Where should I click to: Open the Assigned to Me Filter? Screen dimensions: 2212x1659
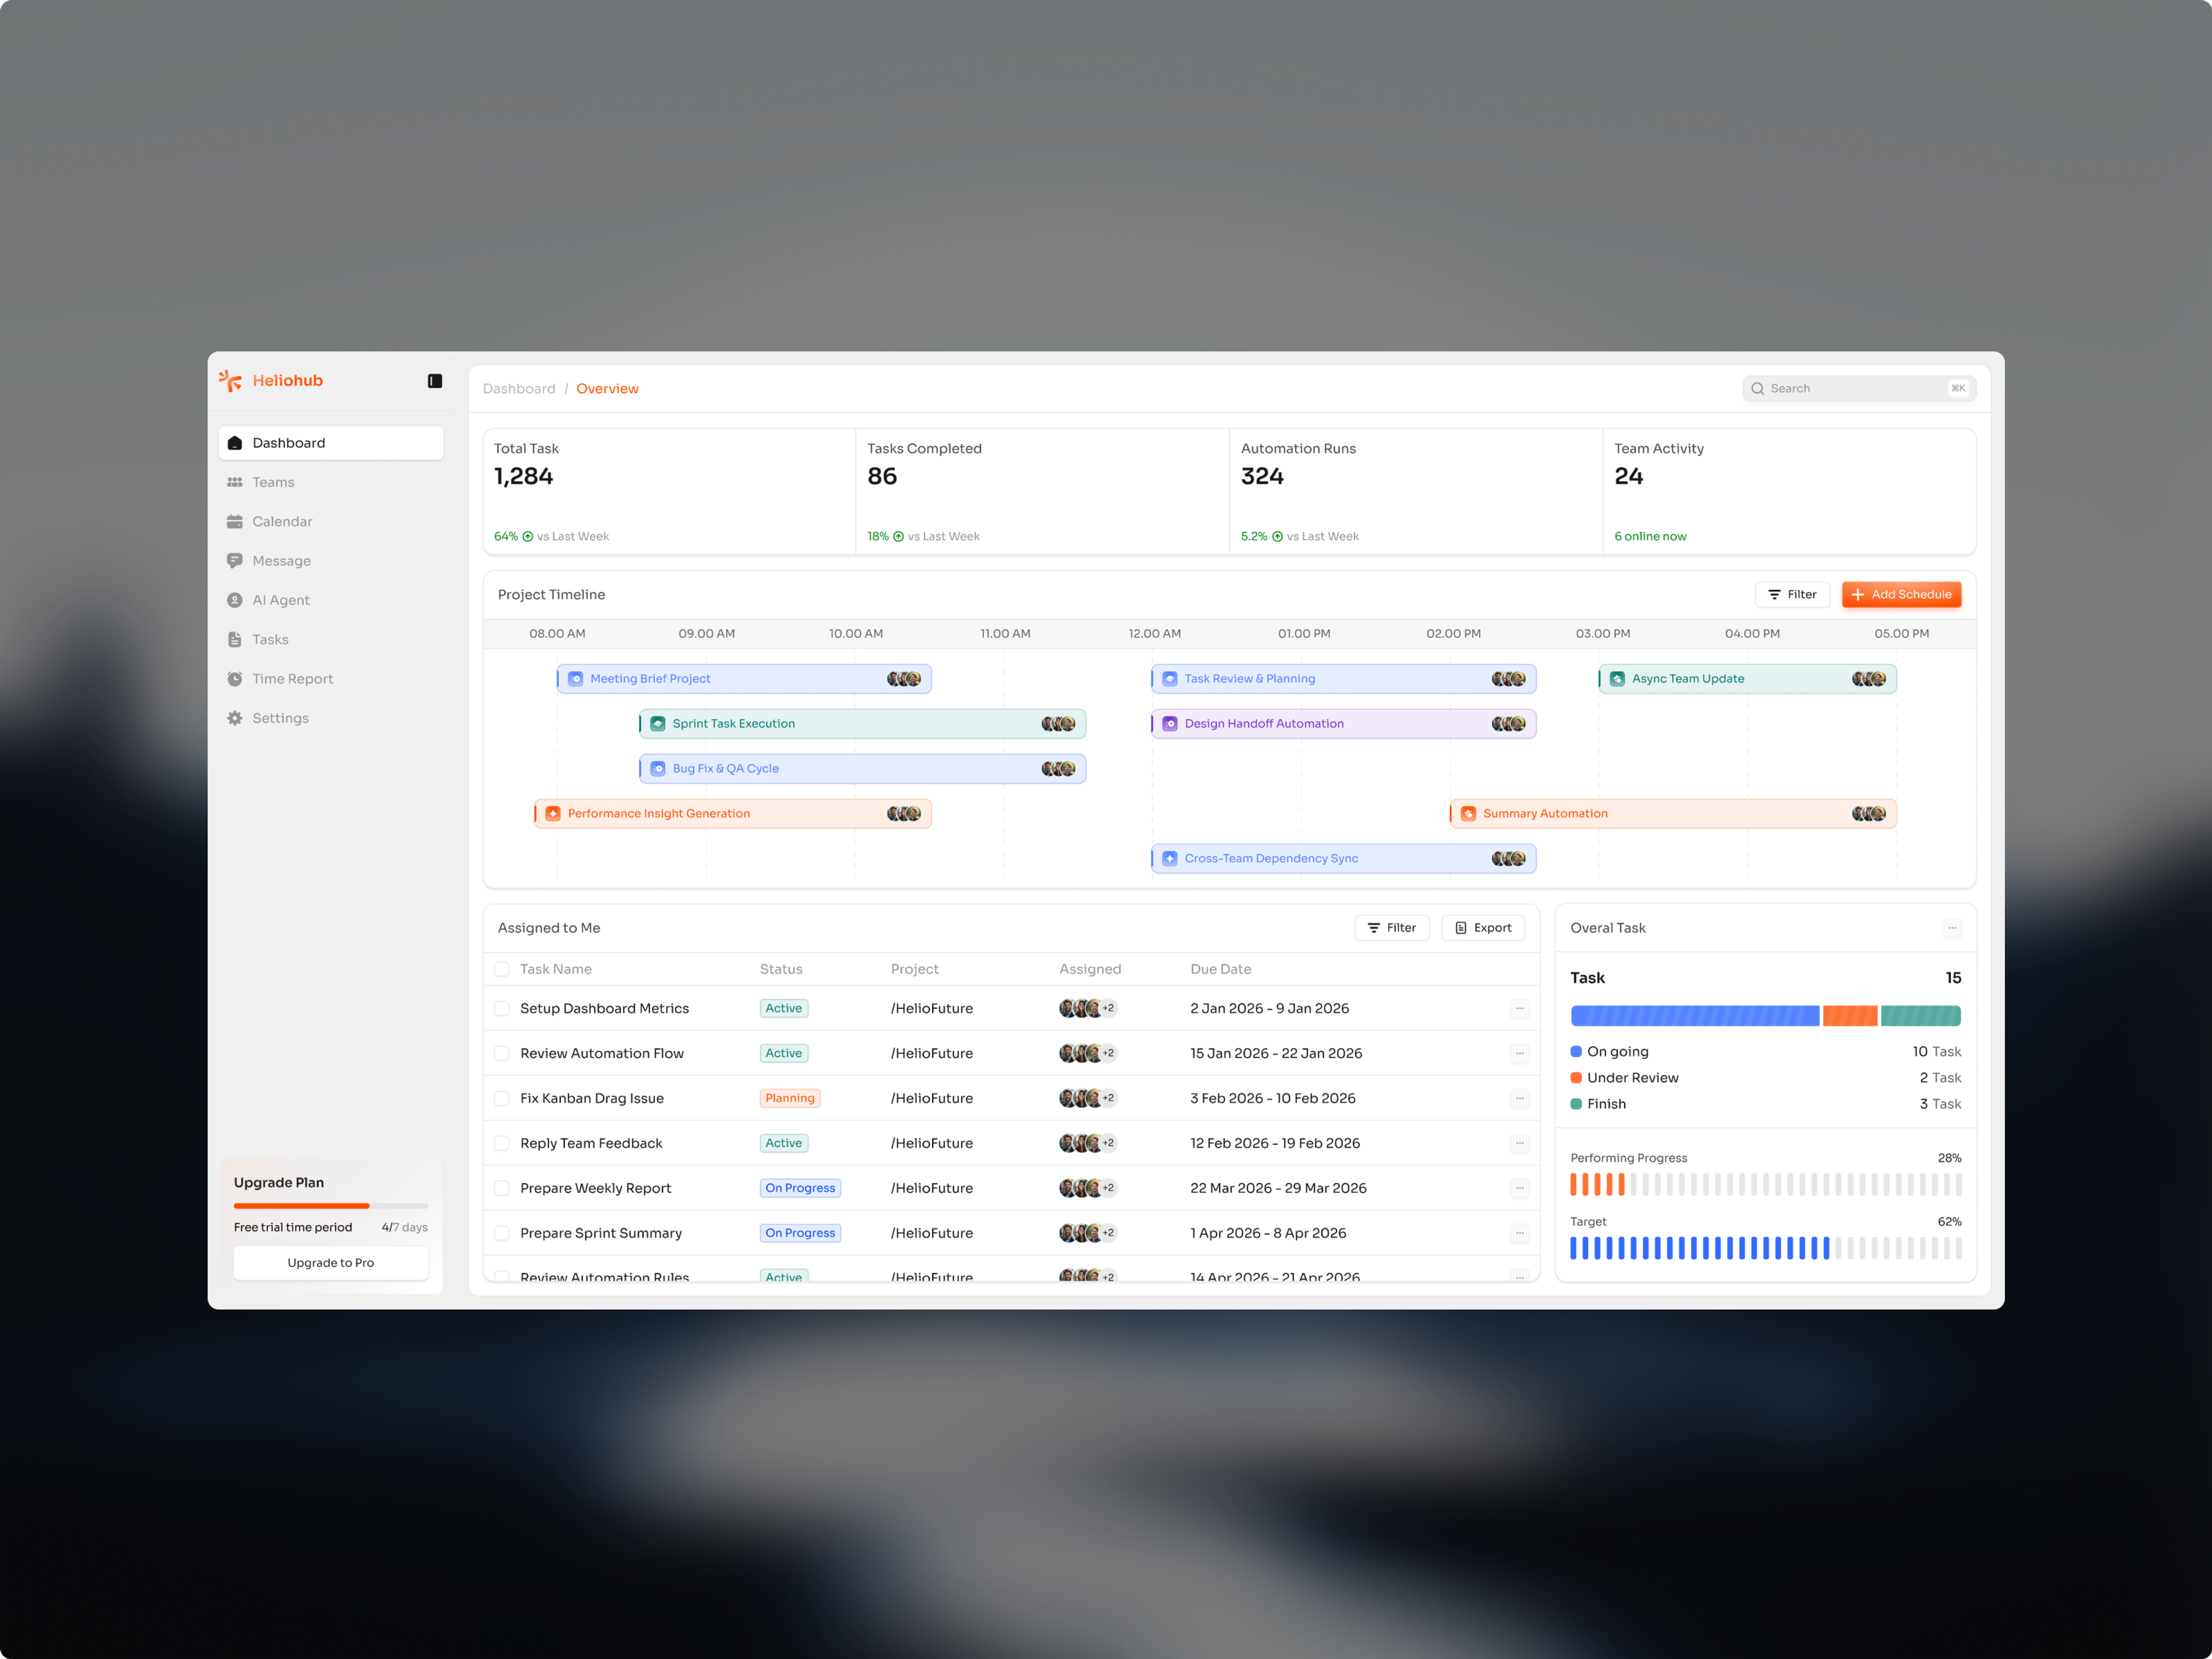point(1392,928)
